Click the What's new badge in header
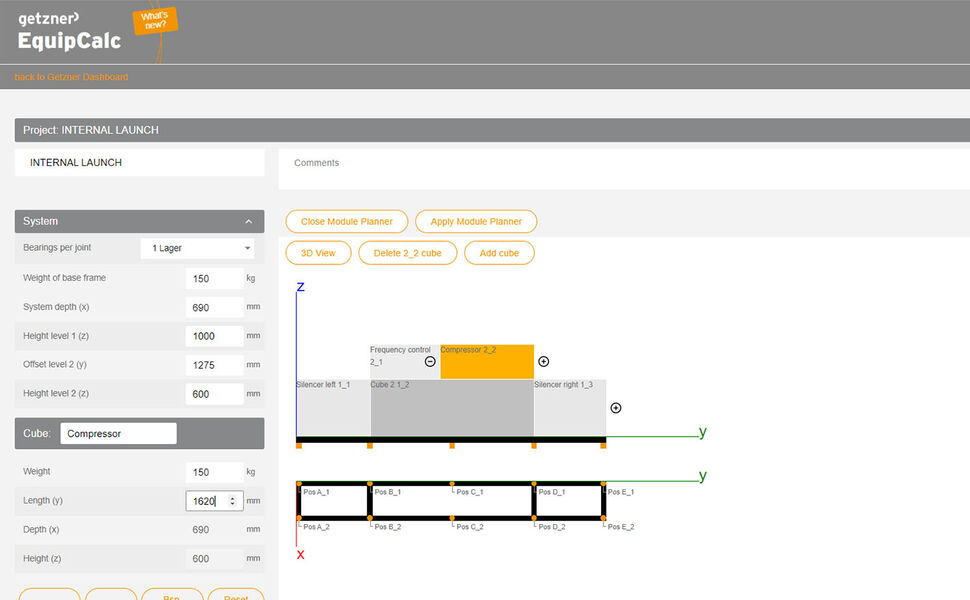The width and height of the screenshot is (970, 600). (155, 21)
